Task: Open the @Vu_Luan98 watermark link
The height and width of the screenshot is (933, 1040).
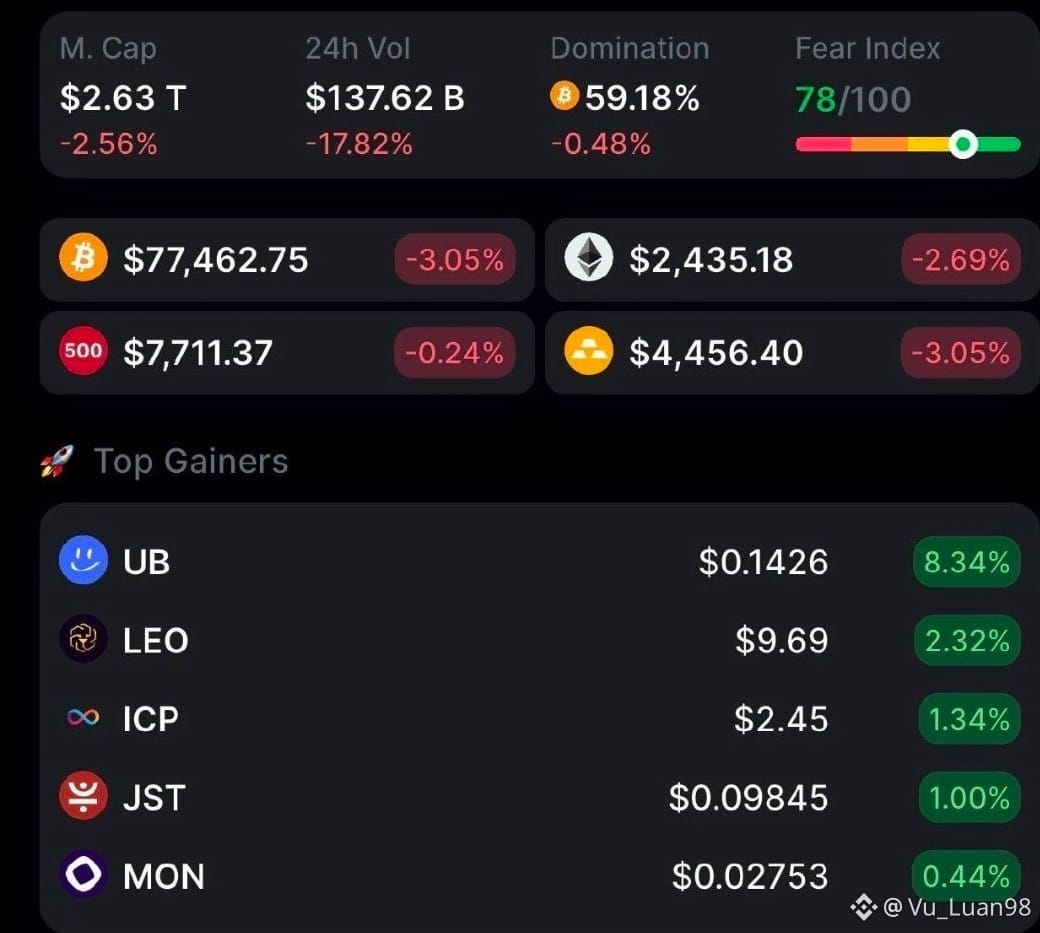Action: pyautogui.click(x=942, y=906)
